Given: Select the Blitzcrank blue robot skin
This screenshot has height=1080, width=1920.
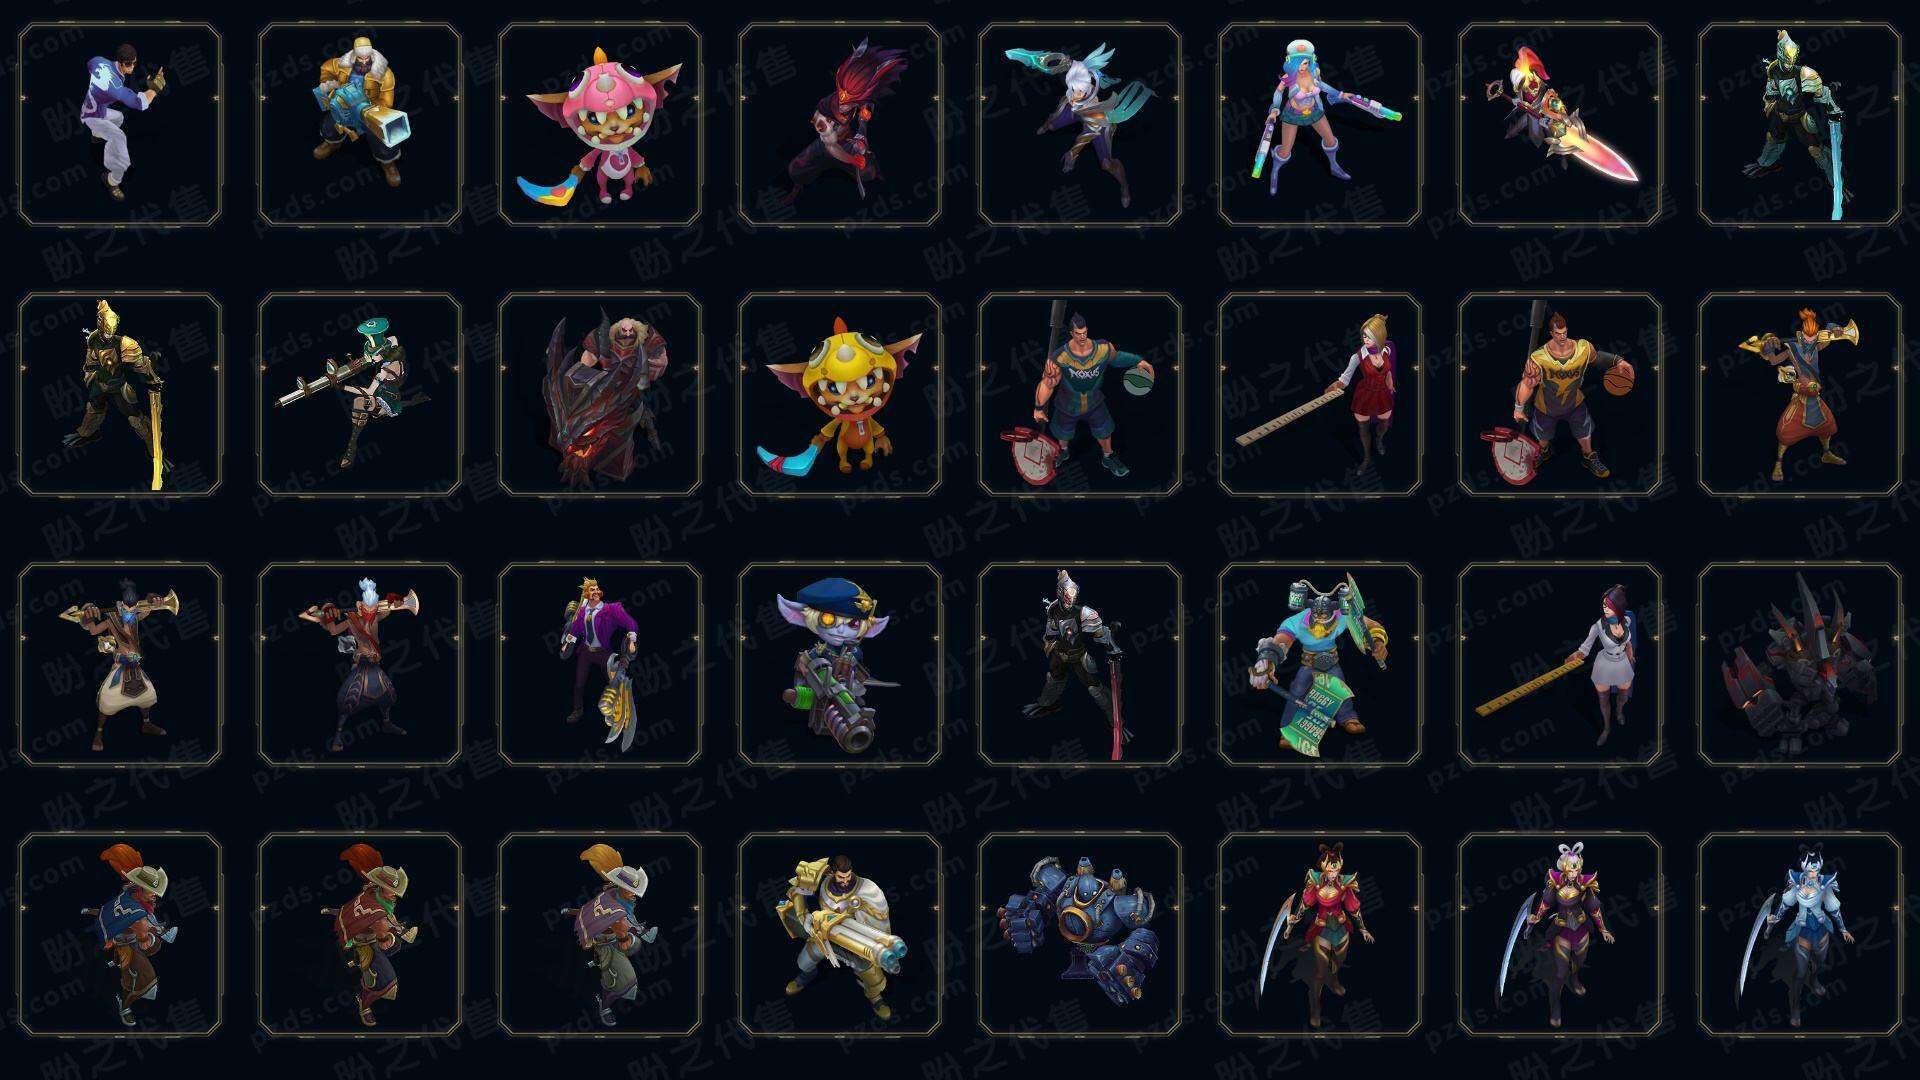Looking at the screenshot, I should (x=1080, y=935).
